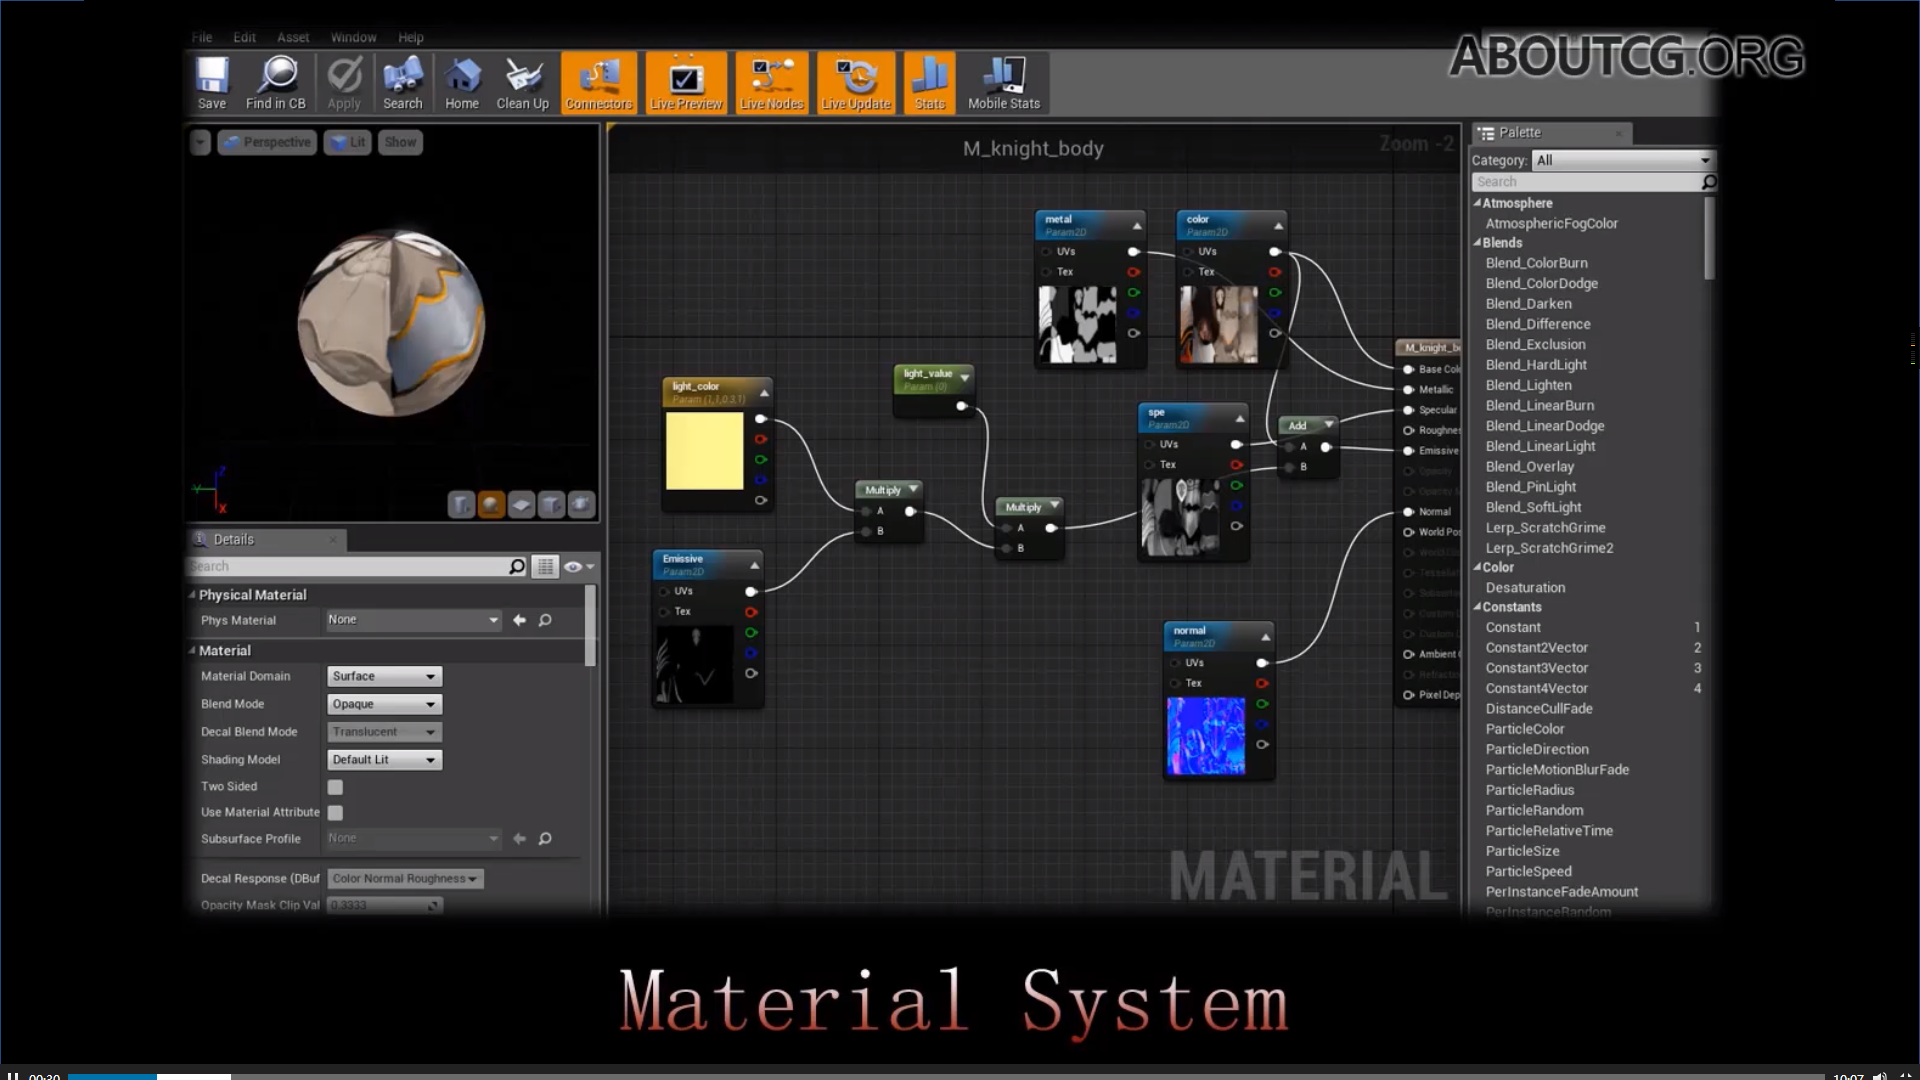This screenshot has width=1920, height=1080.
Task: Open the Edit menu
Action: 245,37
